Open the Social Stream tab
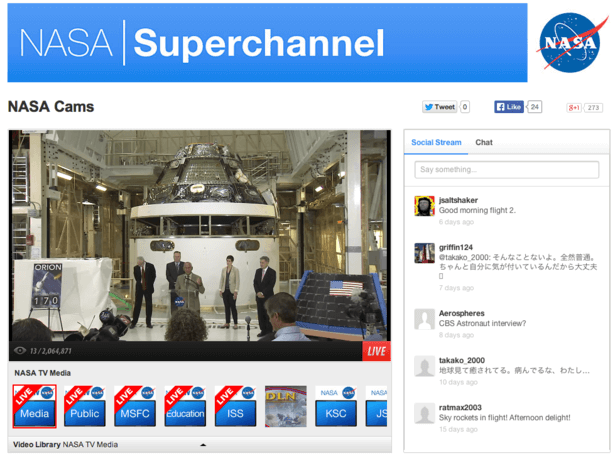The image size is (615, 463). click(x=437, y=143)
